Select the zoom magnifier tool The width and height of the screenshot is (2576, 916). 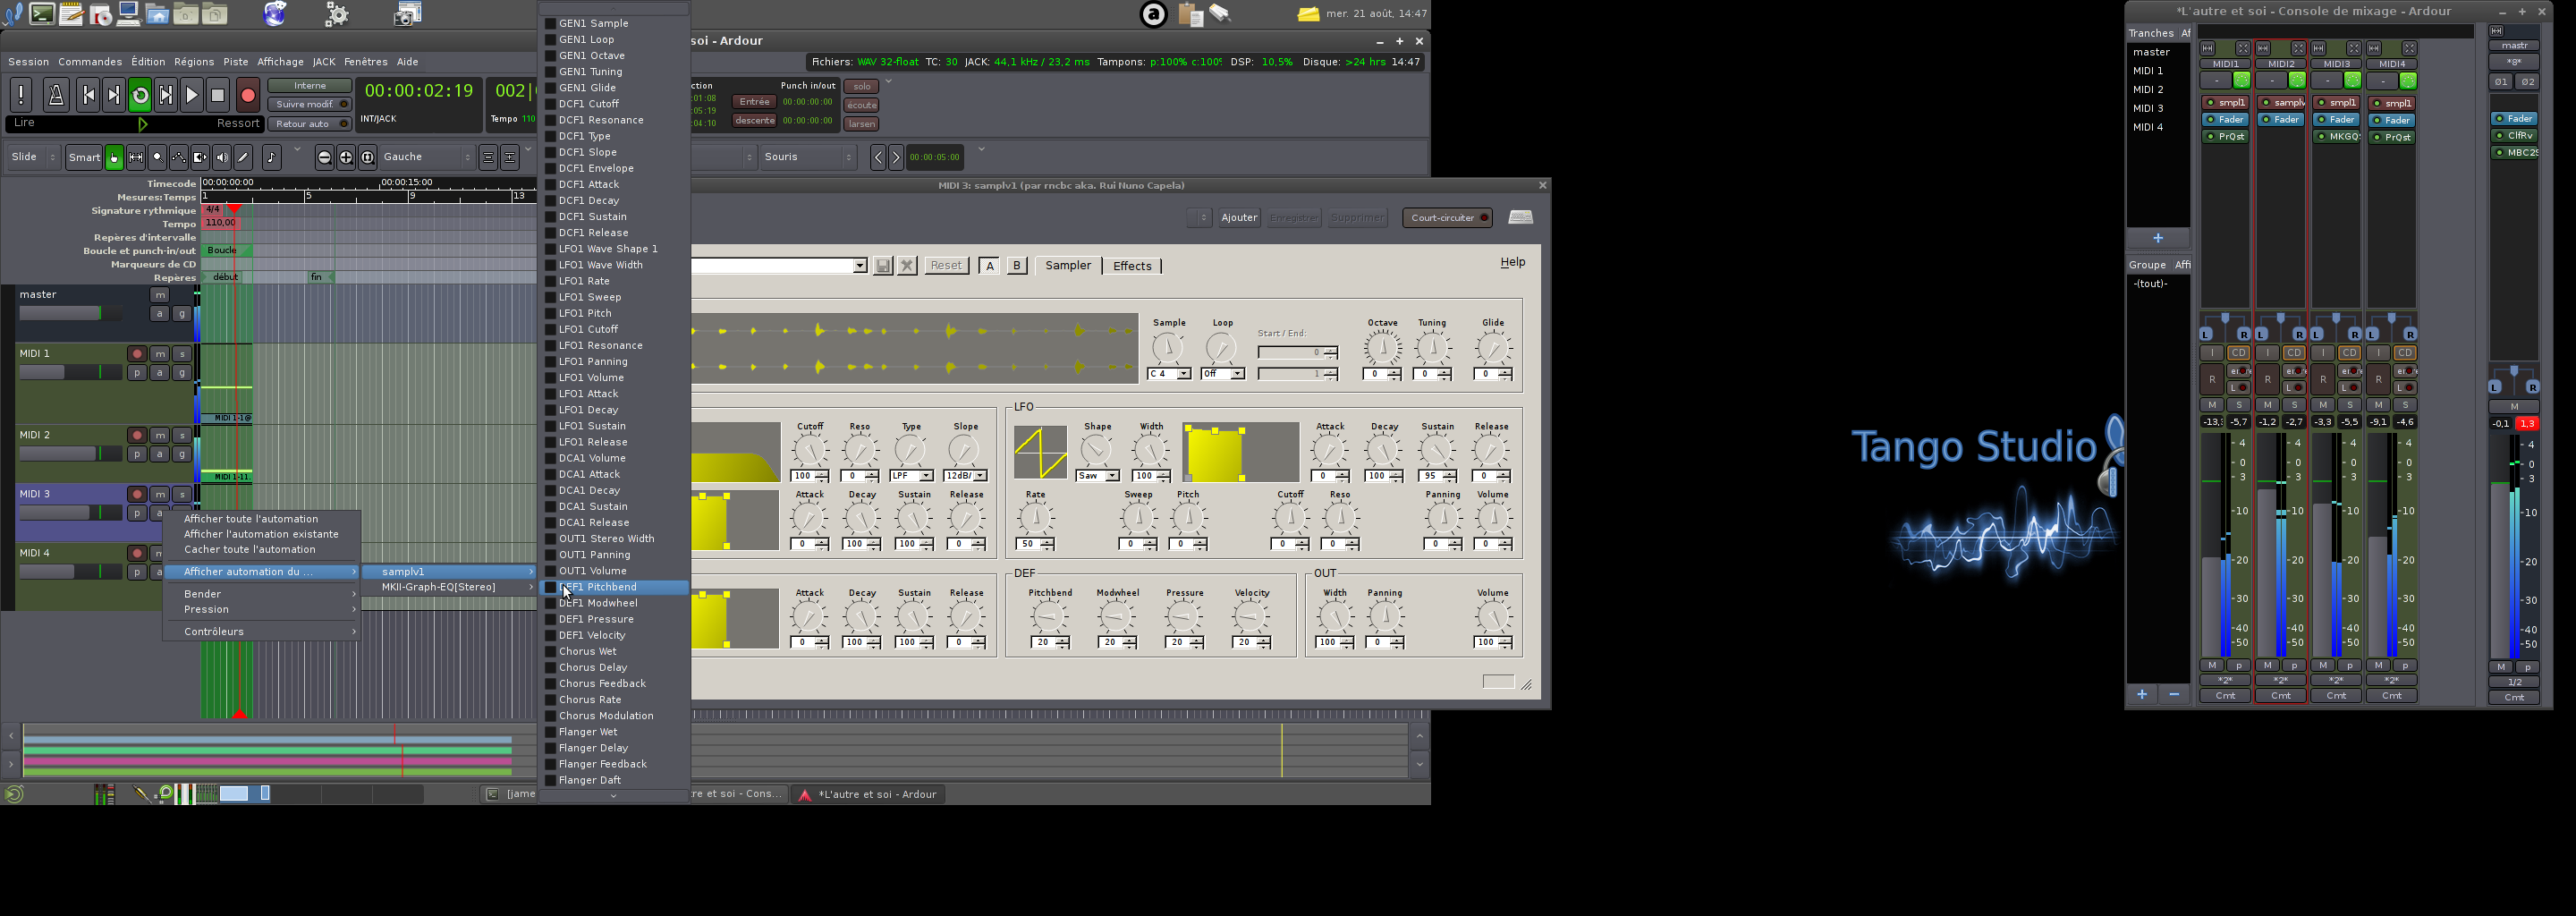click(x=157, y=158)
